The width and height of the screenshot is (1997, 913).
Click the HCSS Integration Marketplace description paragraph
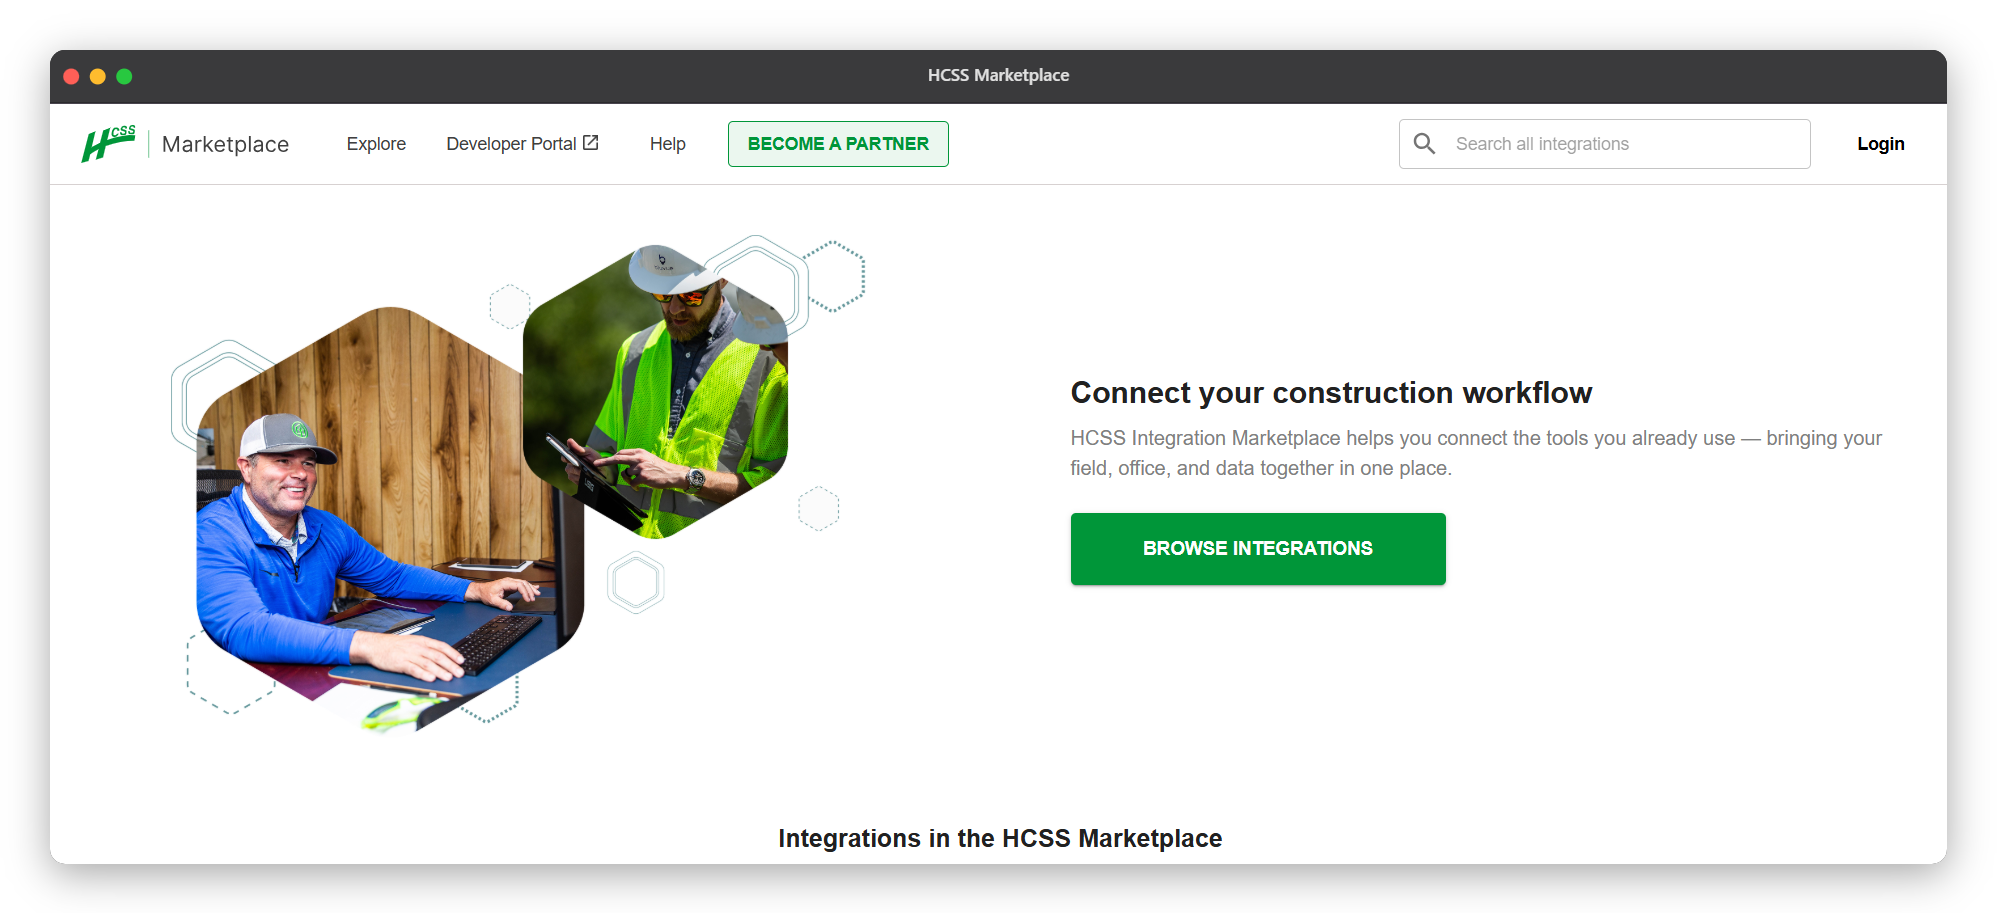click(x=1476, y=453)
